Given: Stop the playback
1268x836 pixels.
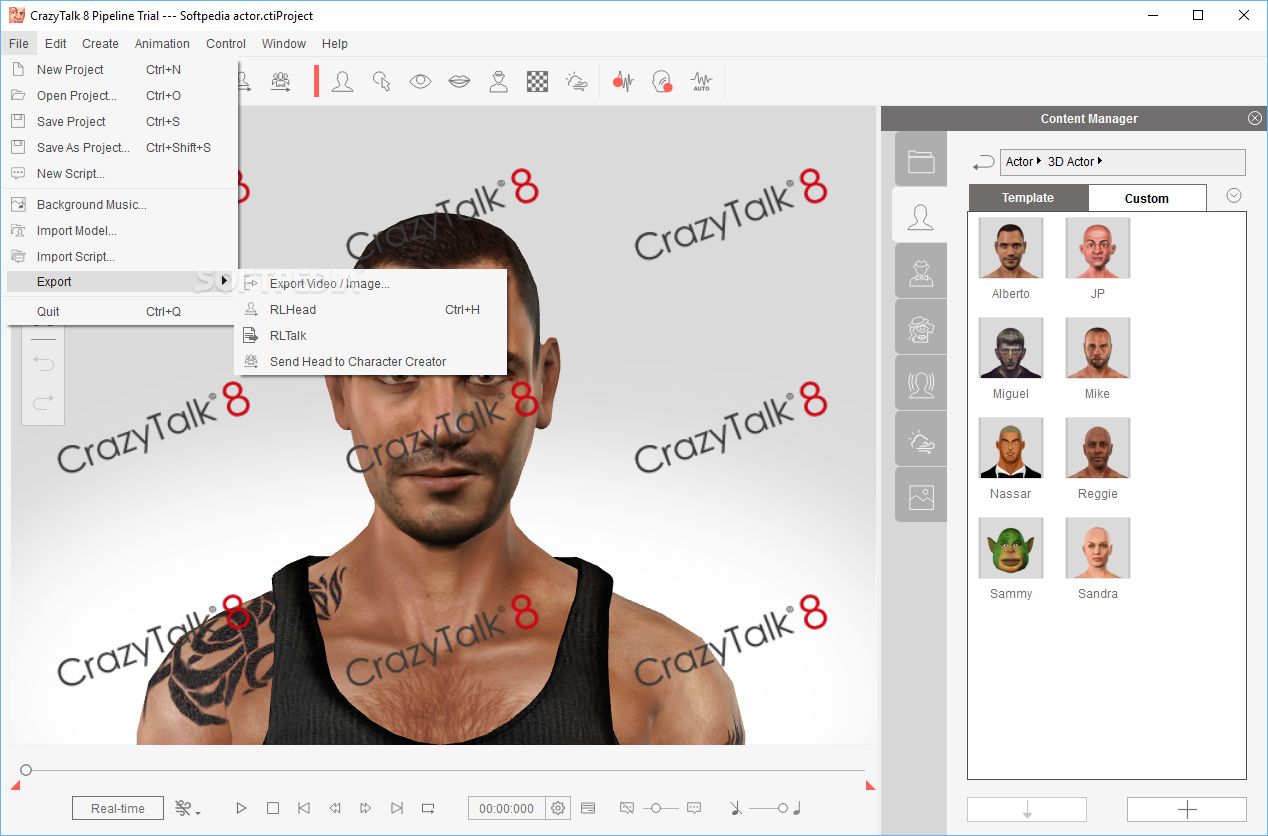Looking at the screenshot, I should coord(272,808).
